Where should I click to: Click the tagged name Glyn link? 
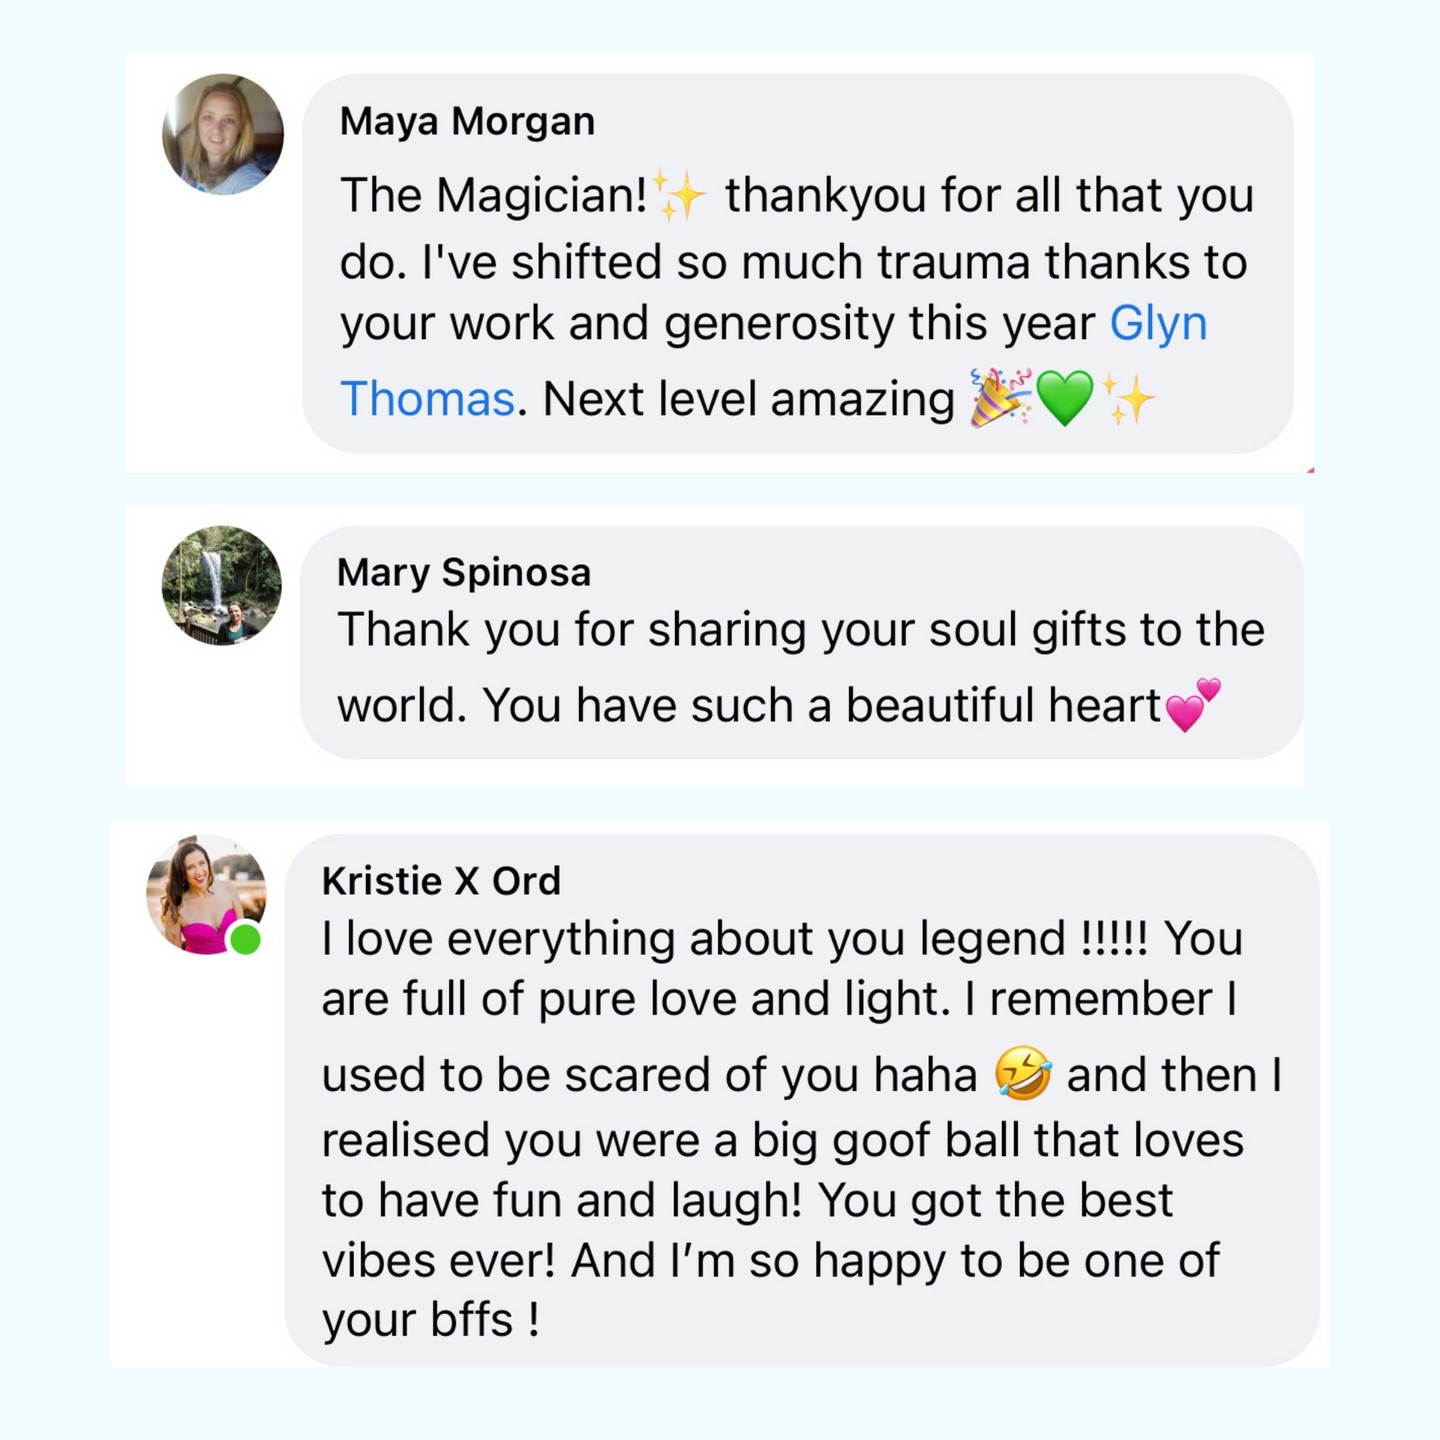1158,323
